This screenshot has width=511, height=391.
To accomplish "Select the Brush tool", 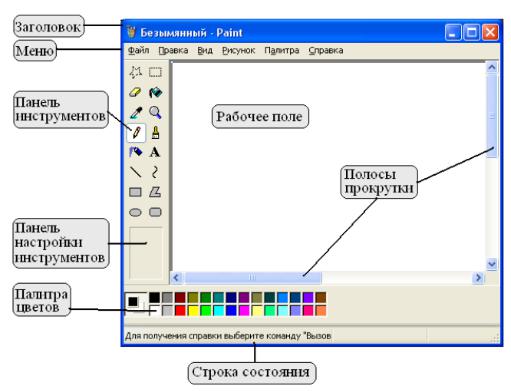I will tap(155, 133).
